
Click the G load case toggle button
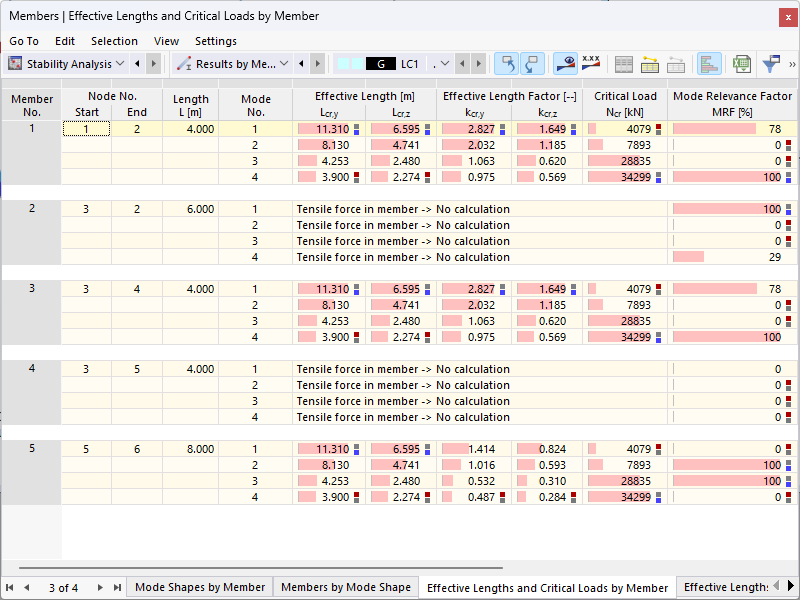pos(383,63)
